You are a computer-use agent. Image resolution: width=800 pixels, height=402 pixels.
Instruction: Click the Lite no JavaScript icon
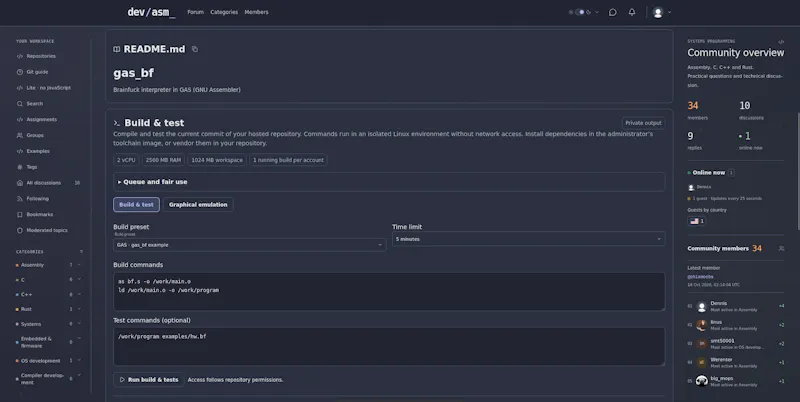tap(20, 88)
